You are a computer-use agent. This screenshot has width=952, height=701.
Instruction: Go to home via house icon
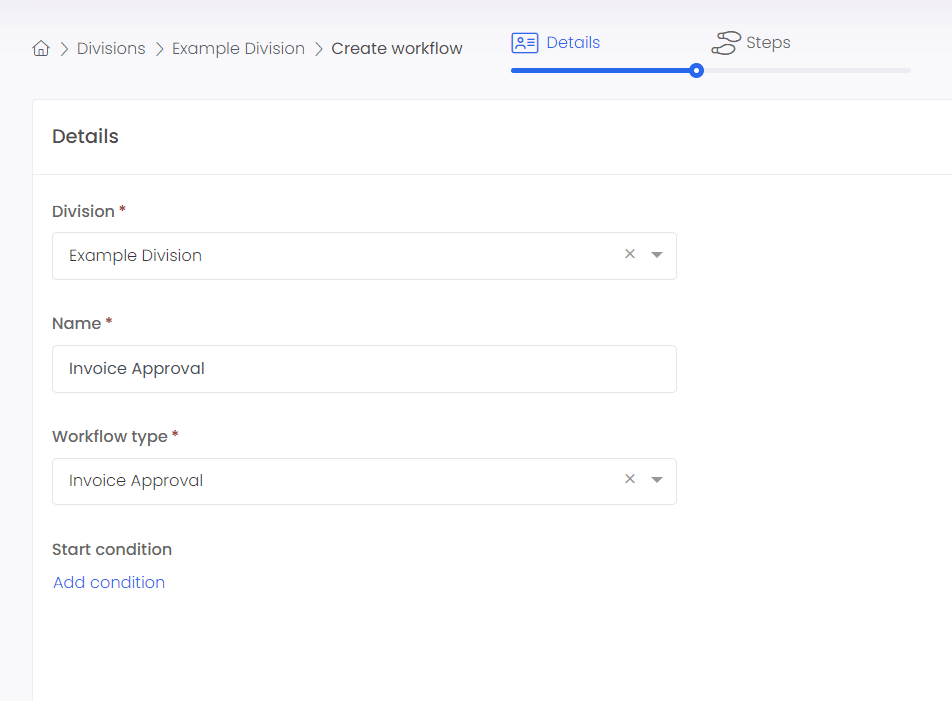41,48
